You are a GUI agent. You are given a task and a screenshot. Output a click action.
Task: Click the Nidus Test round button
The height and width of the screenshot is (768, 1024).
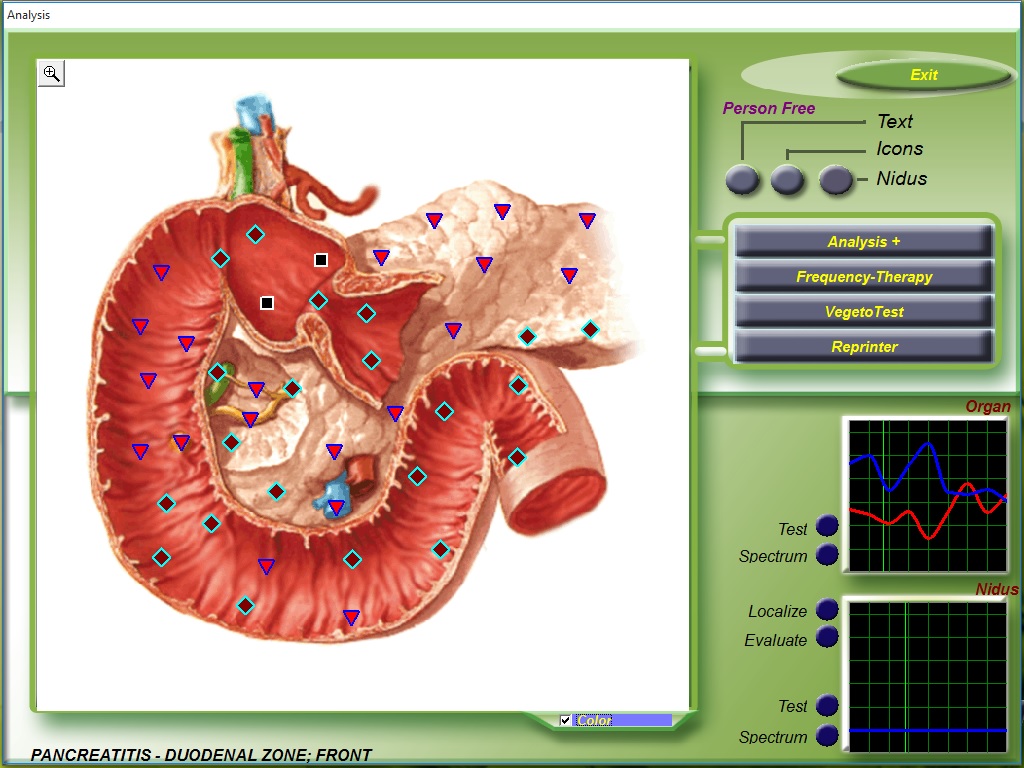coord(827,705)
